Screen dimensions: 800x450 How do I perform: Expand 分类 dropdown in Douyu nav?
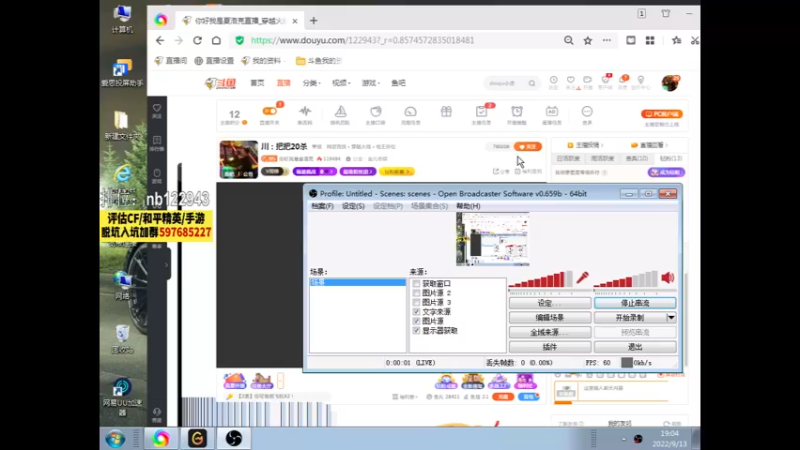point(311,83)
